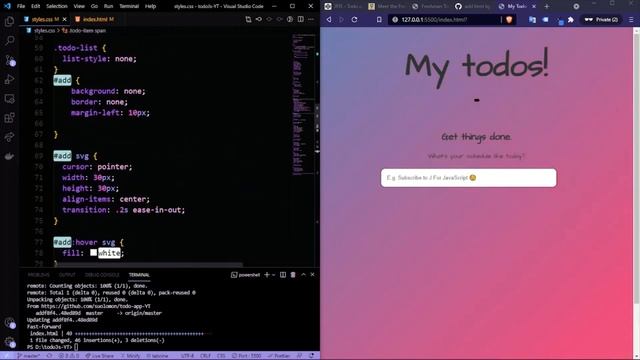
Task: Open editor More Actions ellipsis
Action: pyautogui.click(x=311, y=19)
